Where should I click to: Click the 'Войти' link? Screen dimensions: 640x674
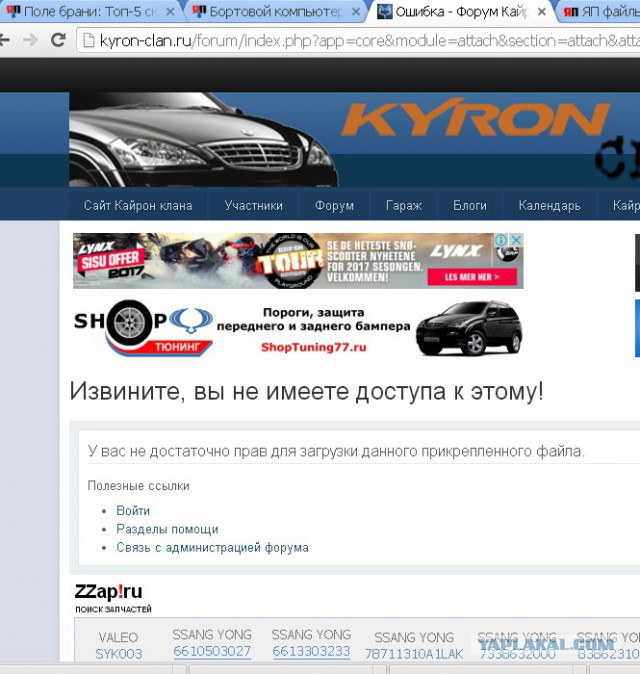pyautogui.click(x=133, y=511)
